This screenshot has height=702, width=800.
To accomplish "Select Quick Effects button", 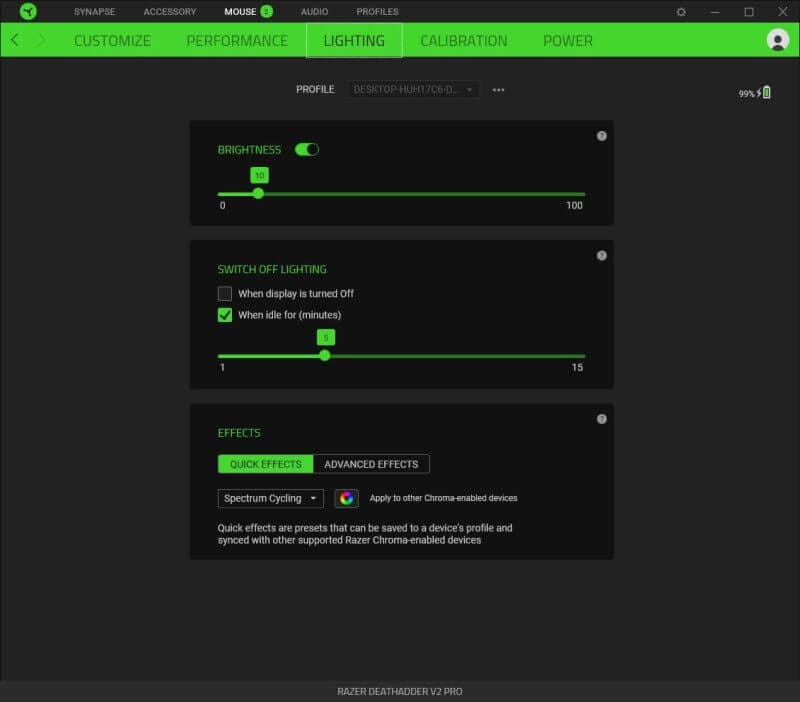I will (265, 464).
